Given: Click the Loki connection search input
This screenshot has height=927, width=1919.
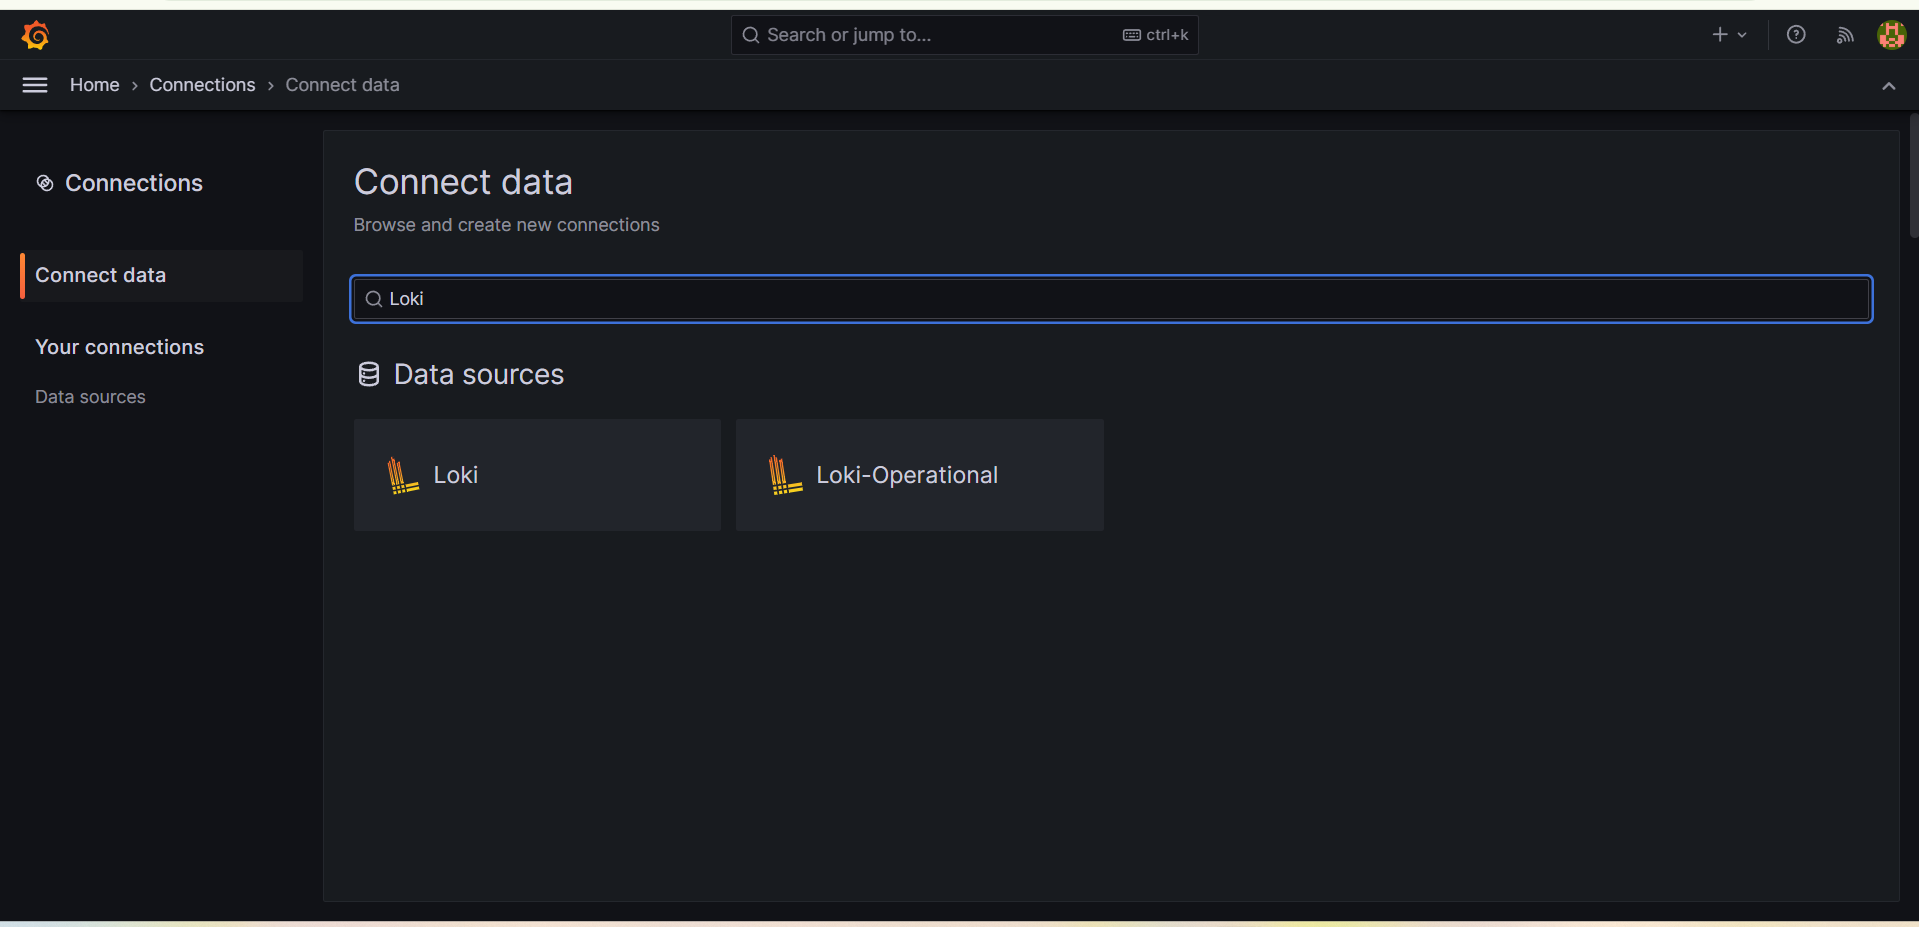Looking at the screenshot, I should 1111,299.
